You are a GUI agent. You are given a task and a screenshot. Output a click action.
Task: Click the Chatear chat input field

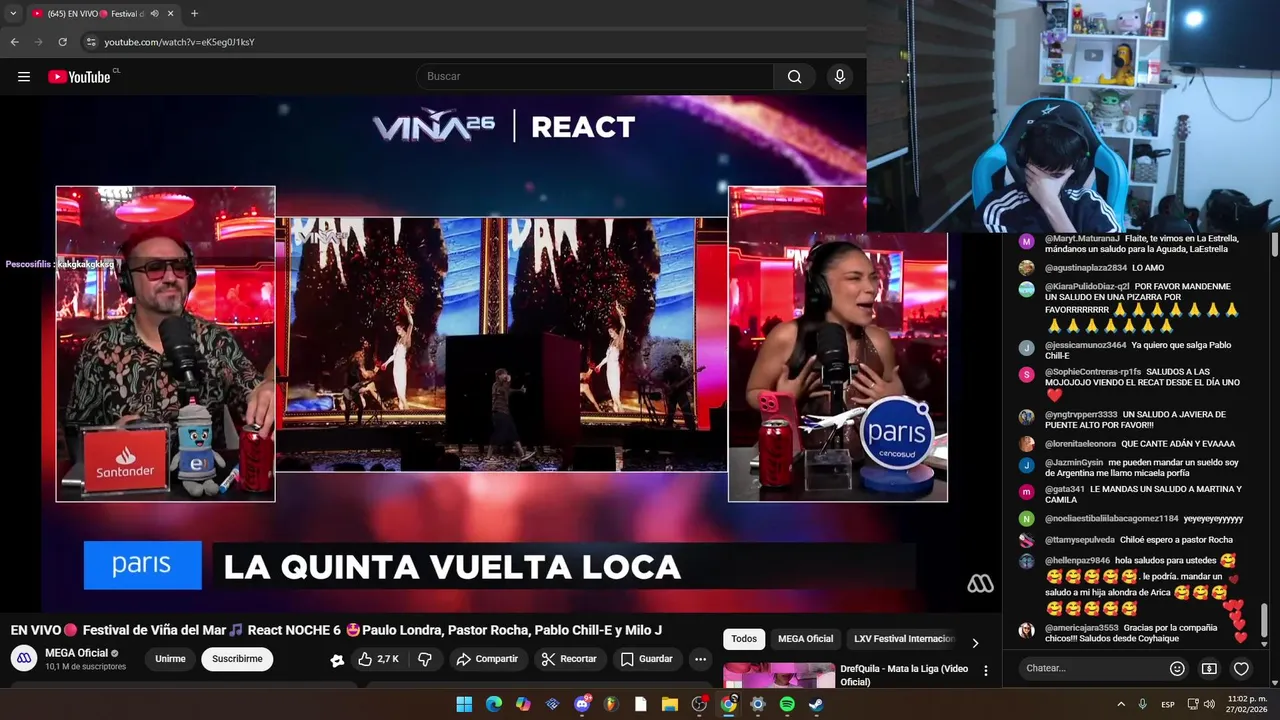[1092, 668]
